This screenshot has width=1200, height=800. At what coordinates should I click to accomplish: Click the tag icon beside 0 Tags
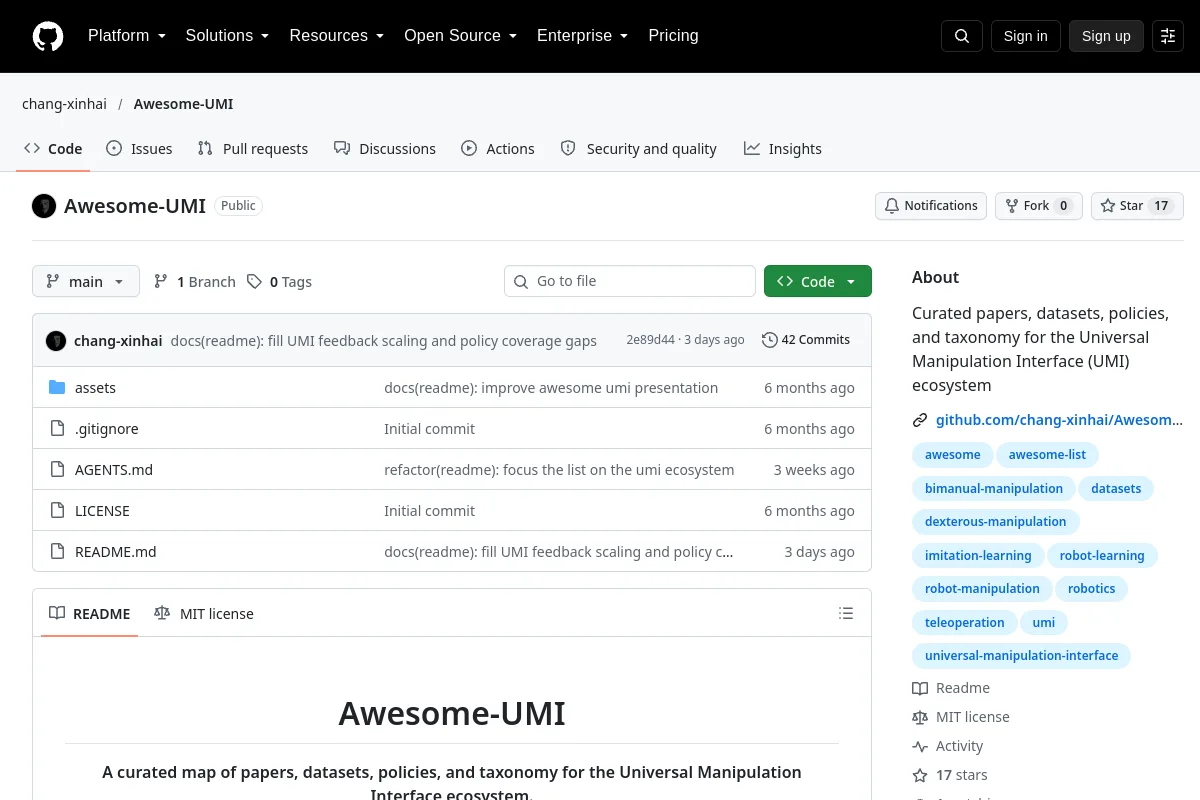[255, 282]
